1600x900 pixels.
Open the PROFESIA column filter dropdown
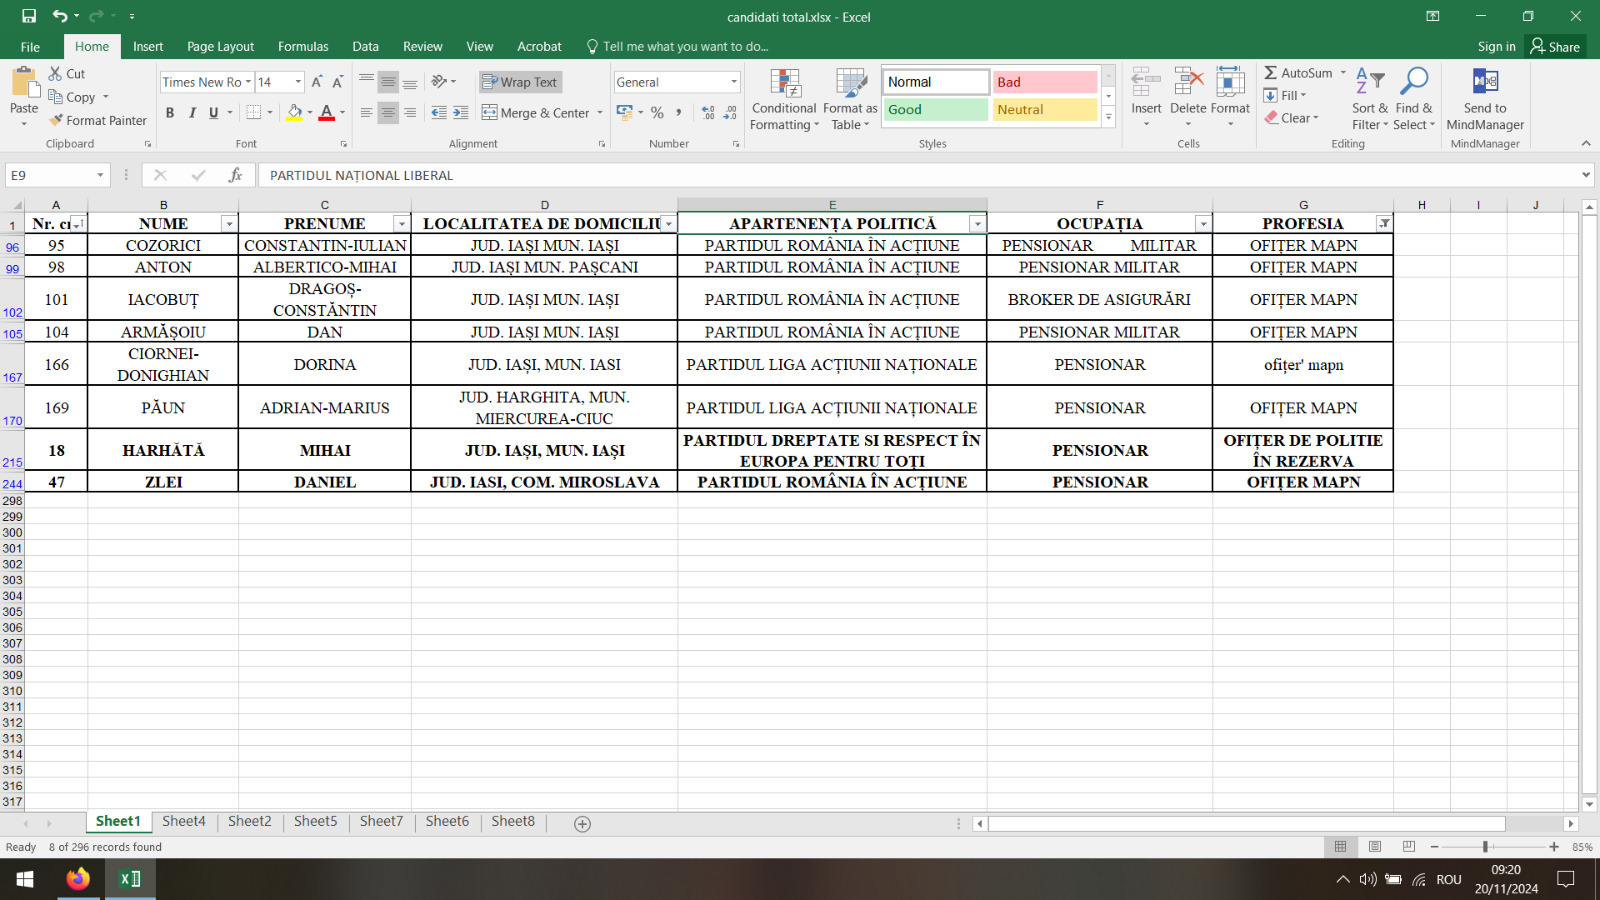pyautogui.click(x=1383, y=224)
